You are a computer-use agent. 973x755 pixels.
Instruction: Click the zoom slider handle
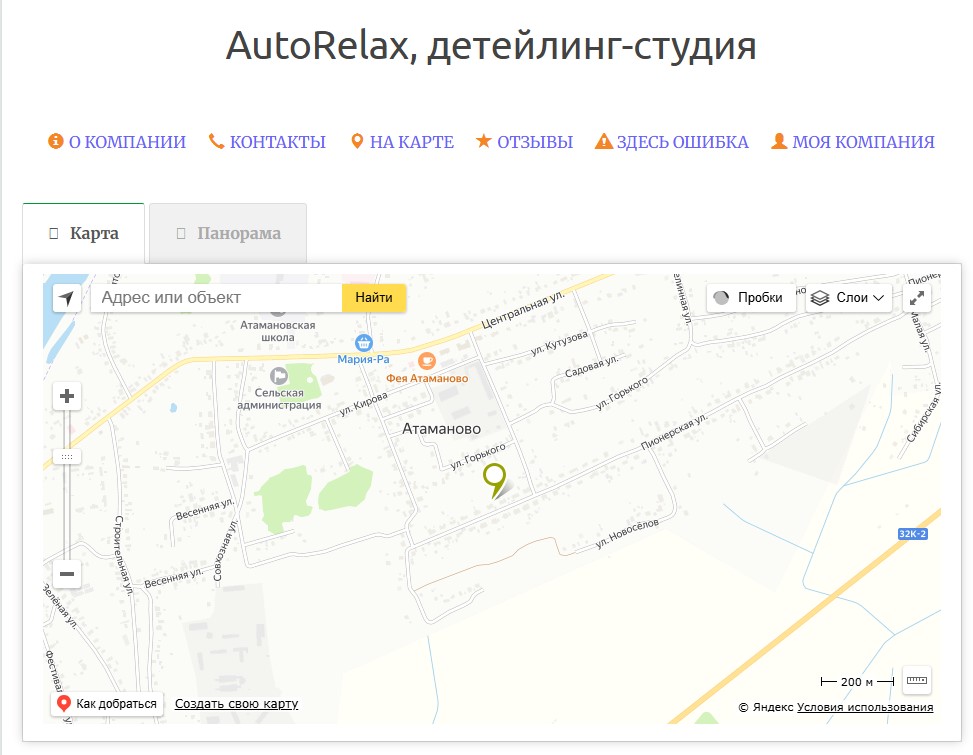67,457
